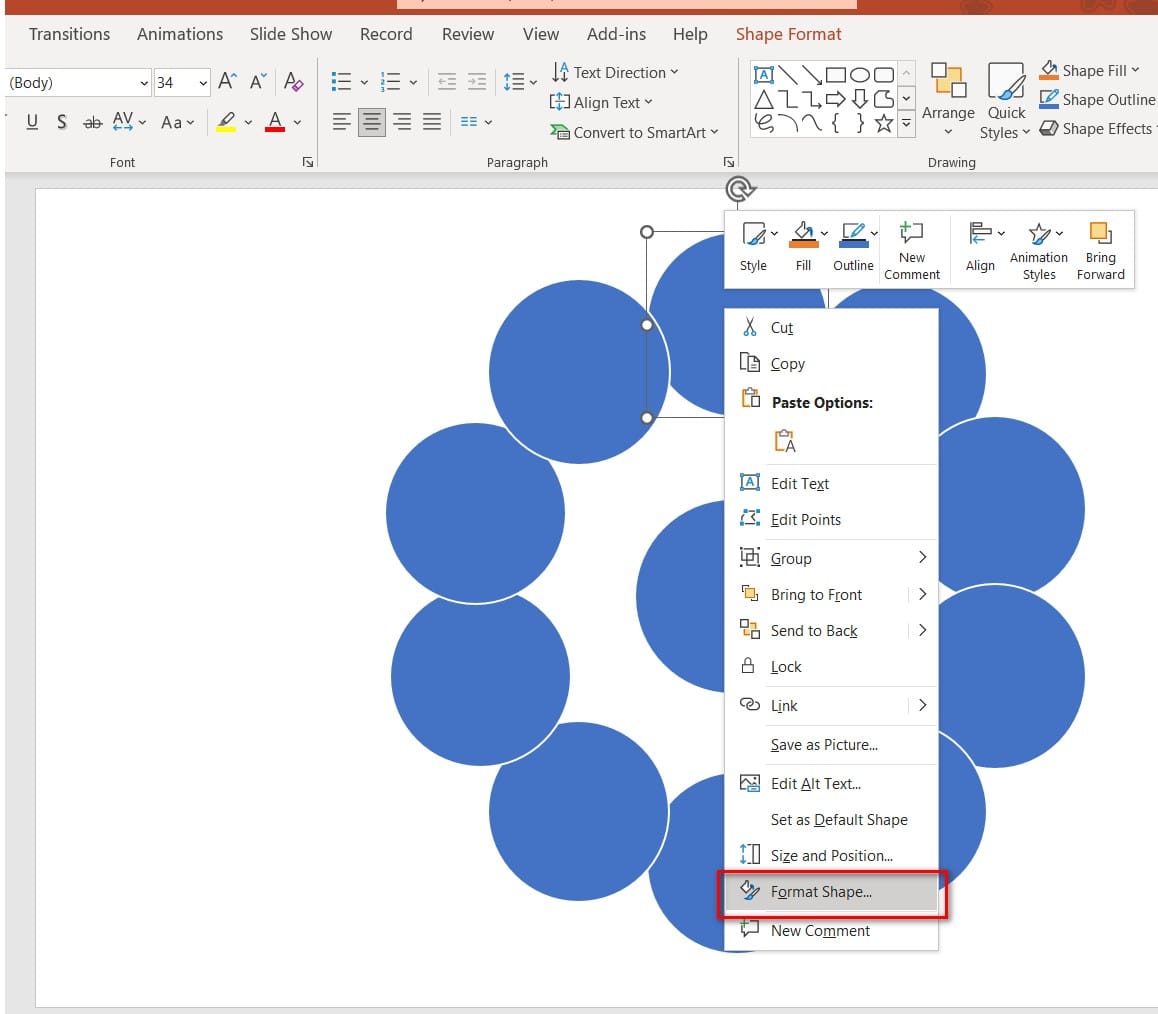Clear all formatting with eraser icon

293,81
